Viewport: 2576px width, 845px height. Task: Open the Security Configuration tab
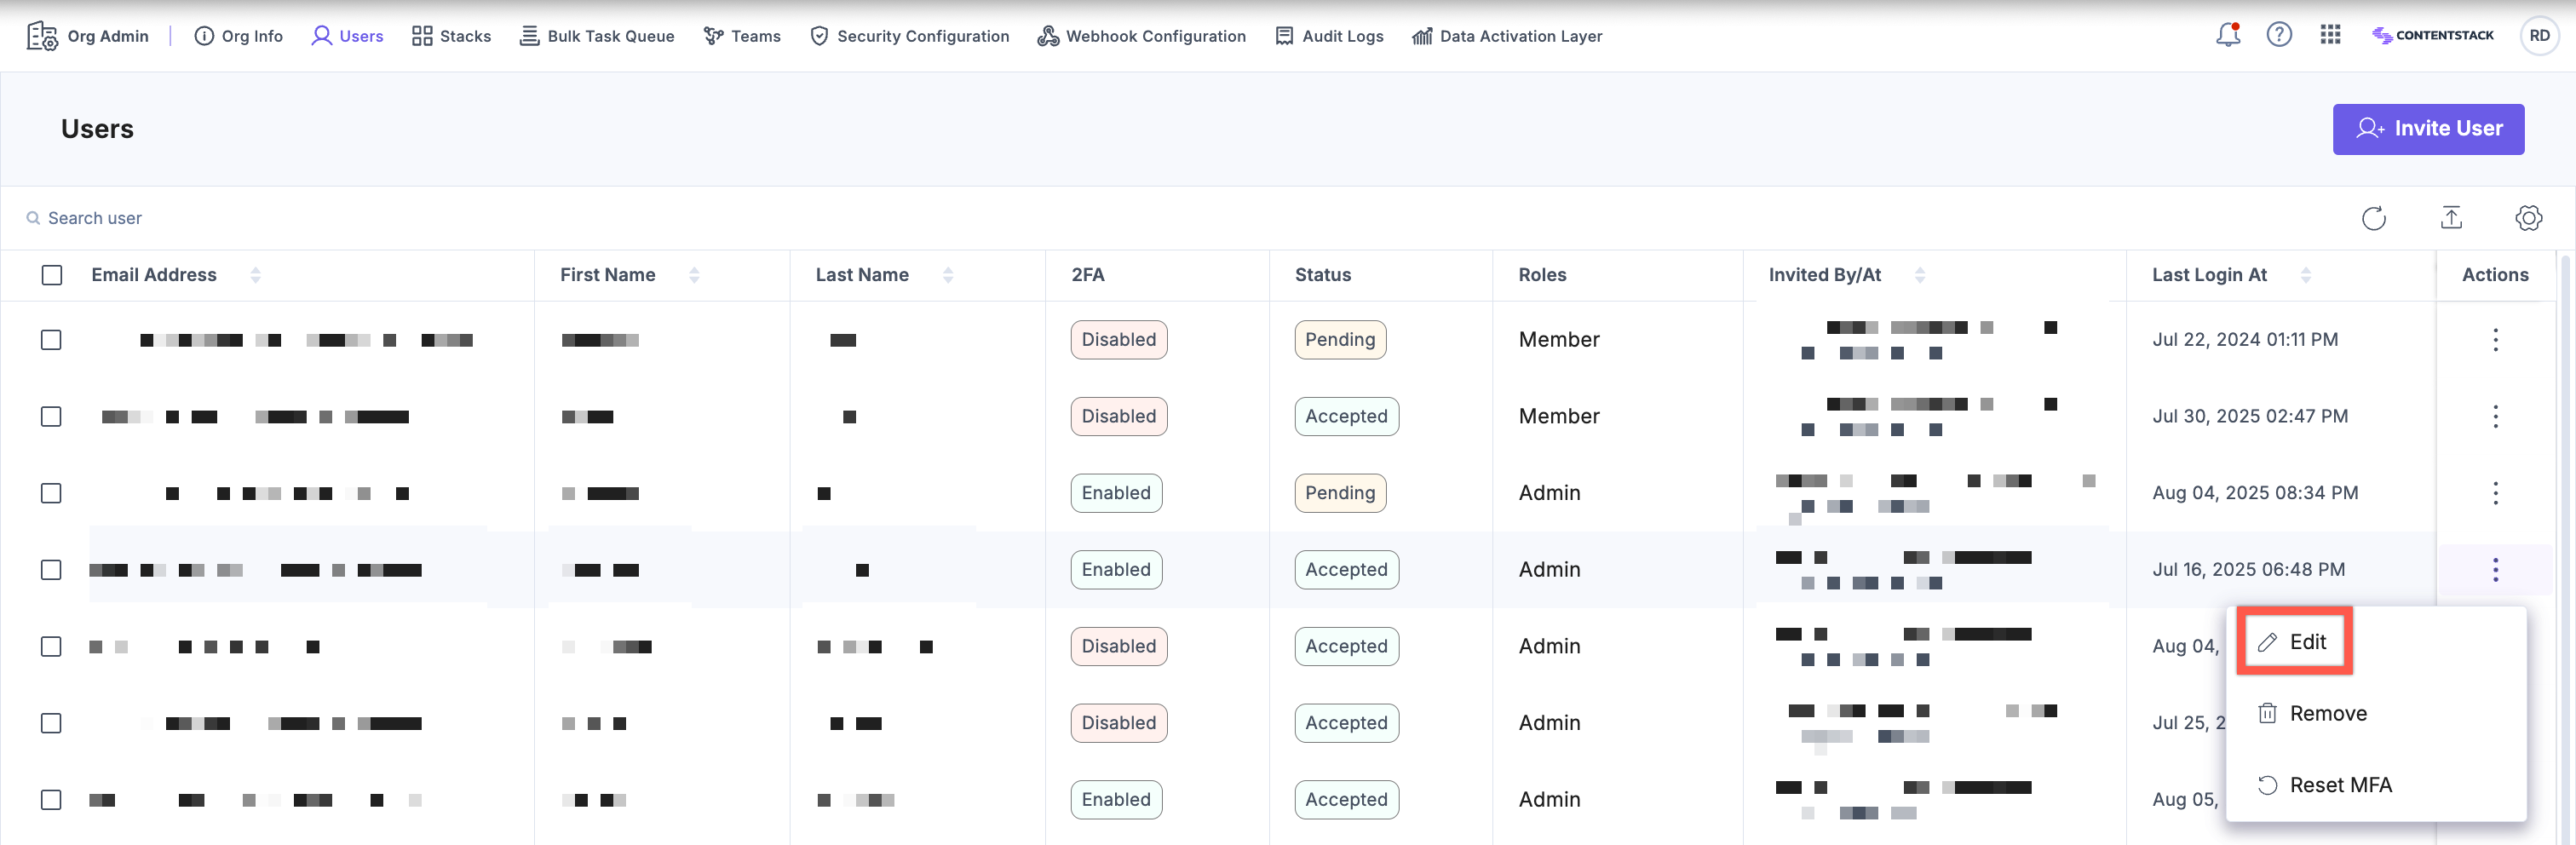(x=909, y=36)
